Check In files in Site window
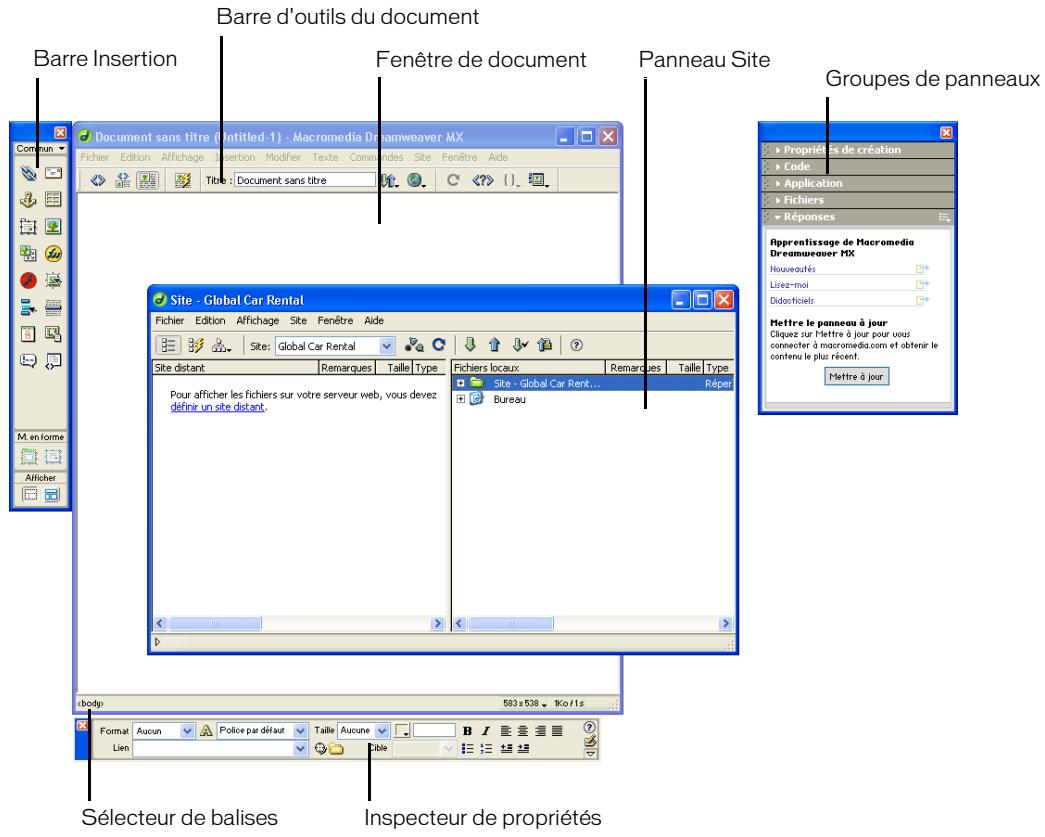 pos(544,345)
